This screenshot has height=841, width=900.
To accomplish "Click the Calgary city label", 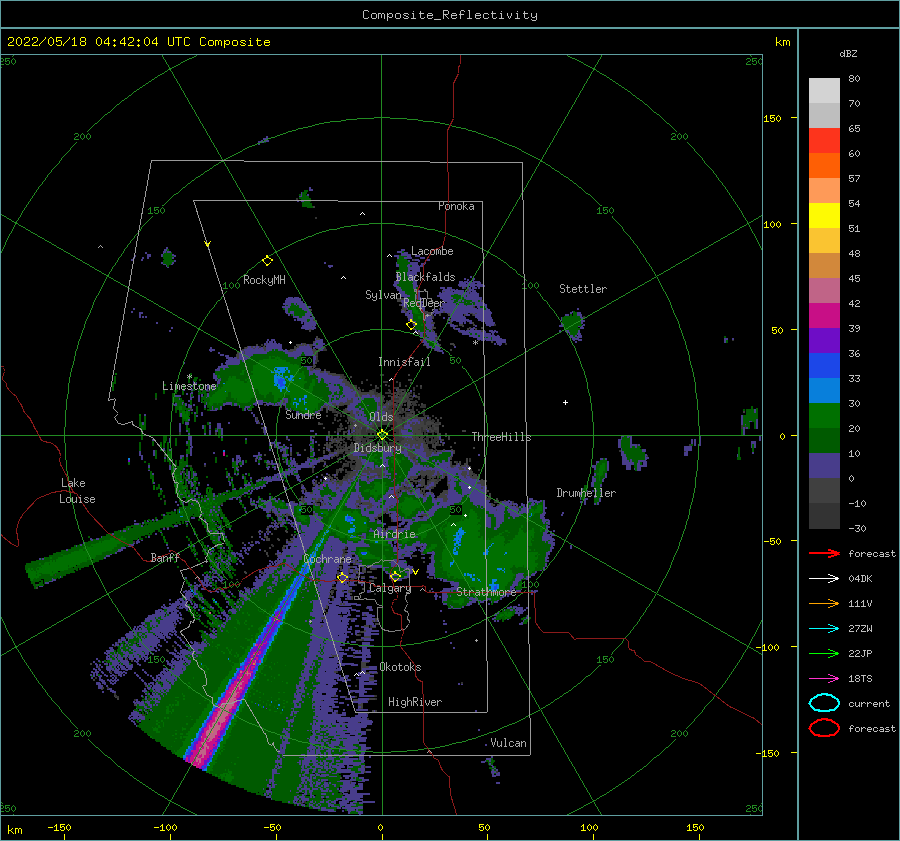I will 390,588.
